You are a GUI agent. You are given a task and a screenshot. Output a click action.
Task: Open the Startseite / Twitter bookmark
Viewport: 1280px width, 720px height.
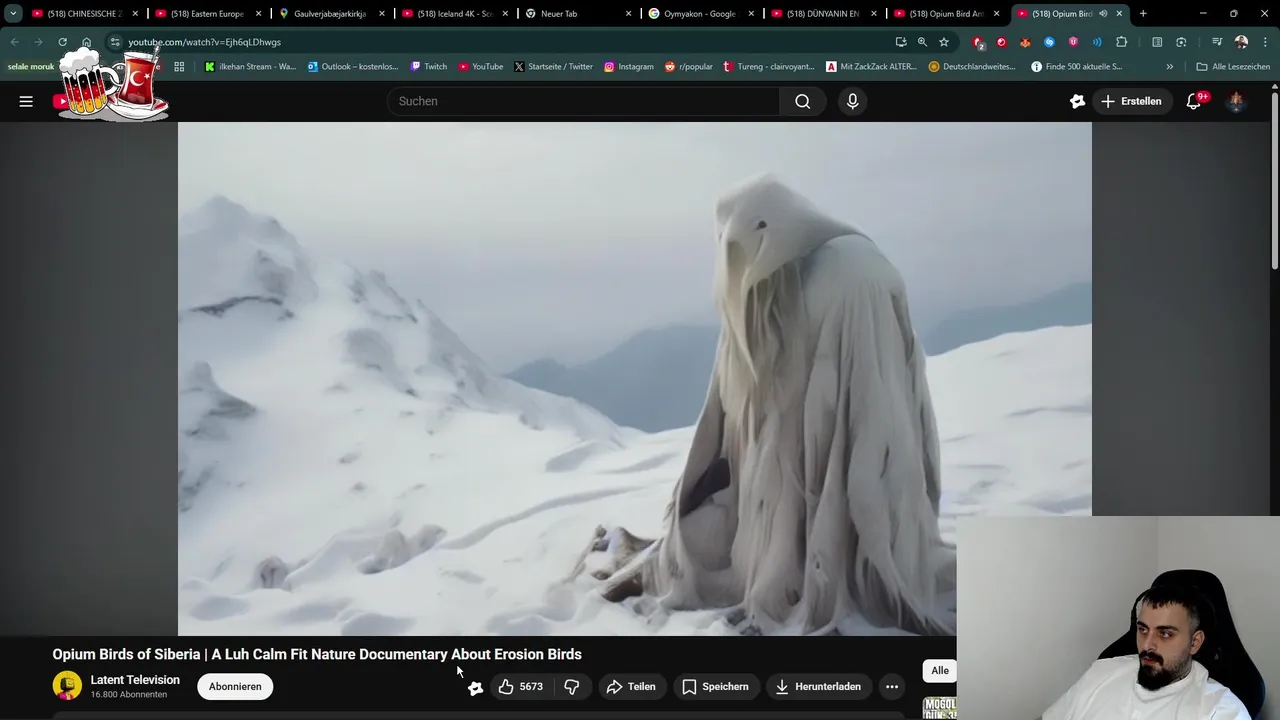(x=553, y=67)
